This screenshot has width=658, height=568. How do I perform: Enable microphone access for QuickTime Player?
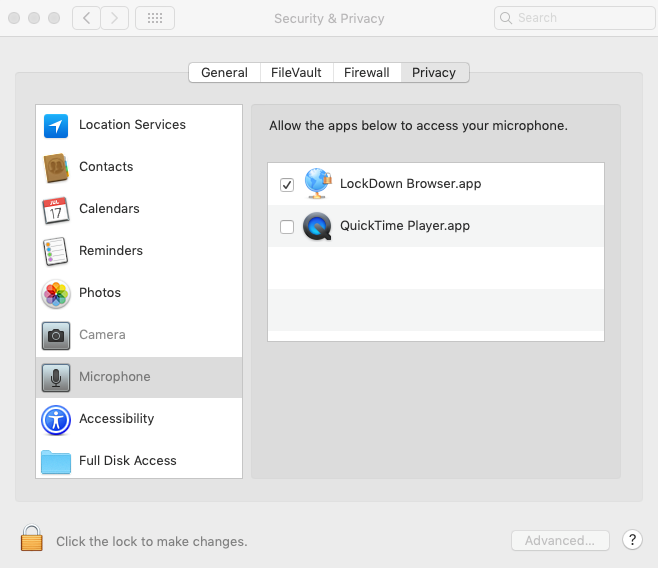[x=287, y=227]
